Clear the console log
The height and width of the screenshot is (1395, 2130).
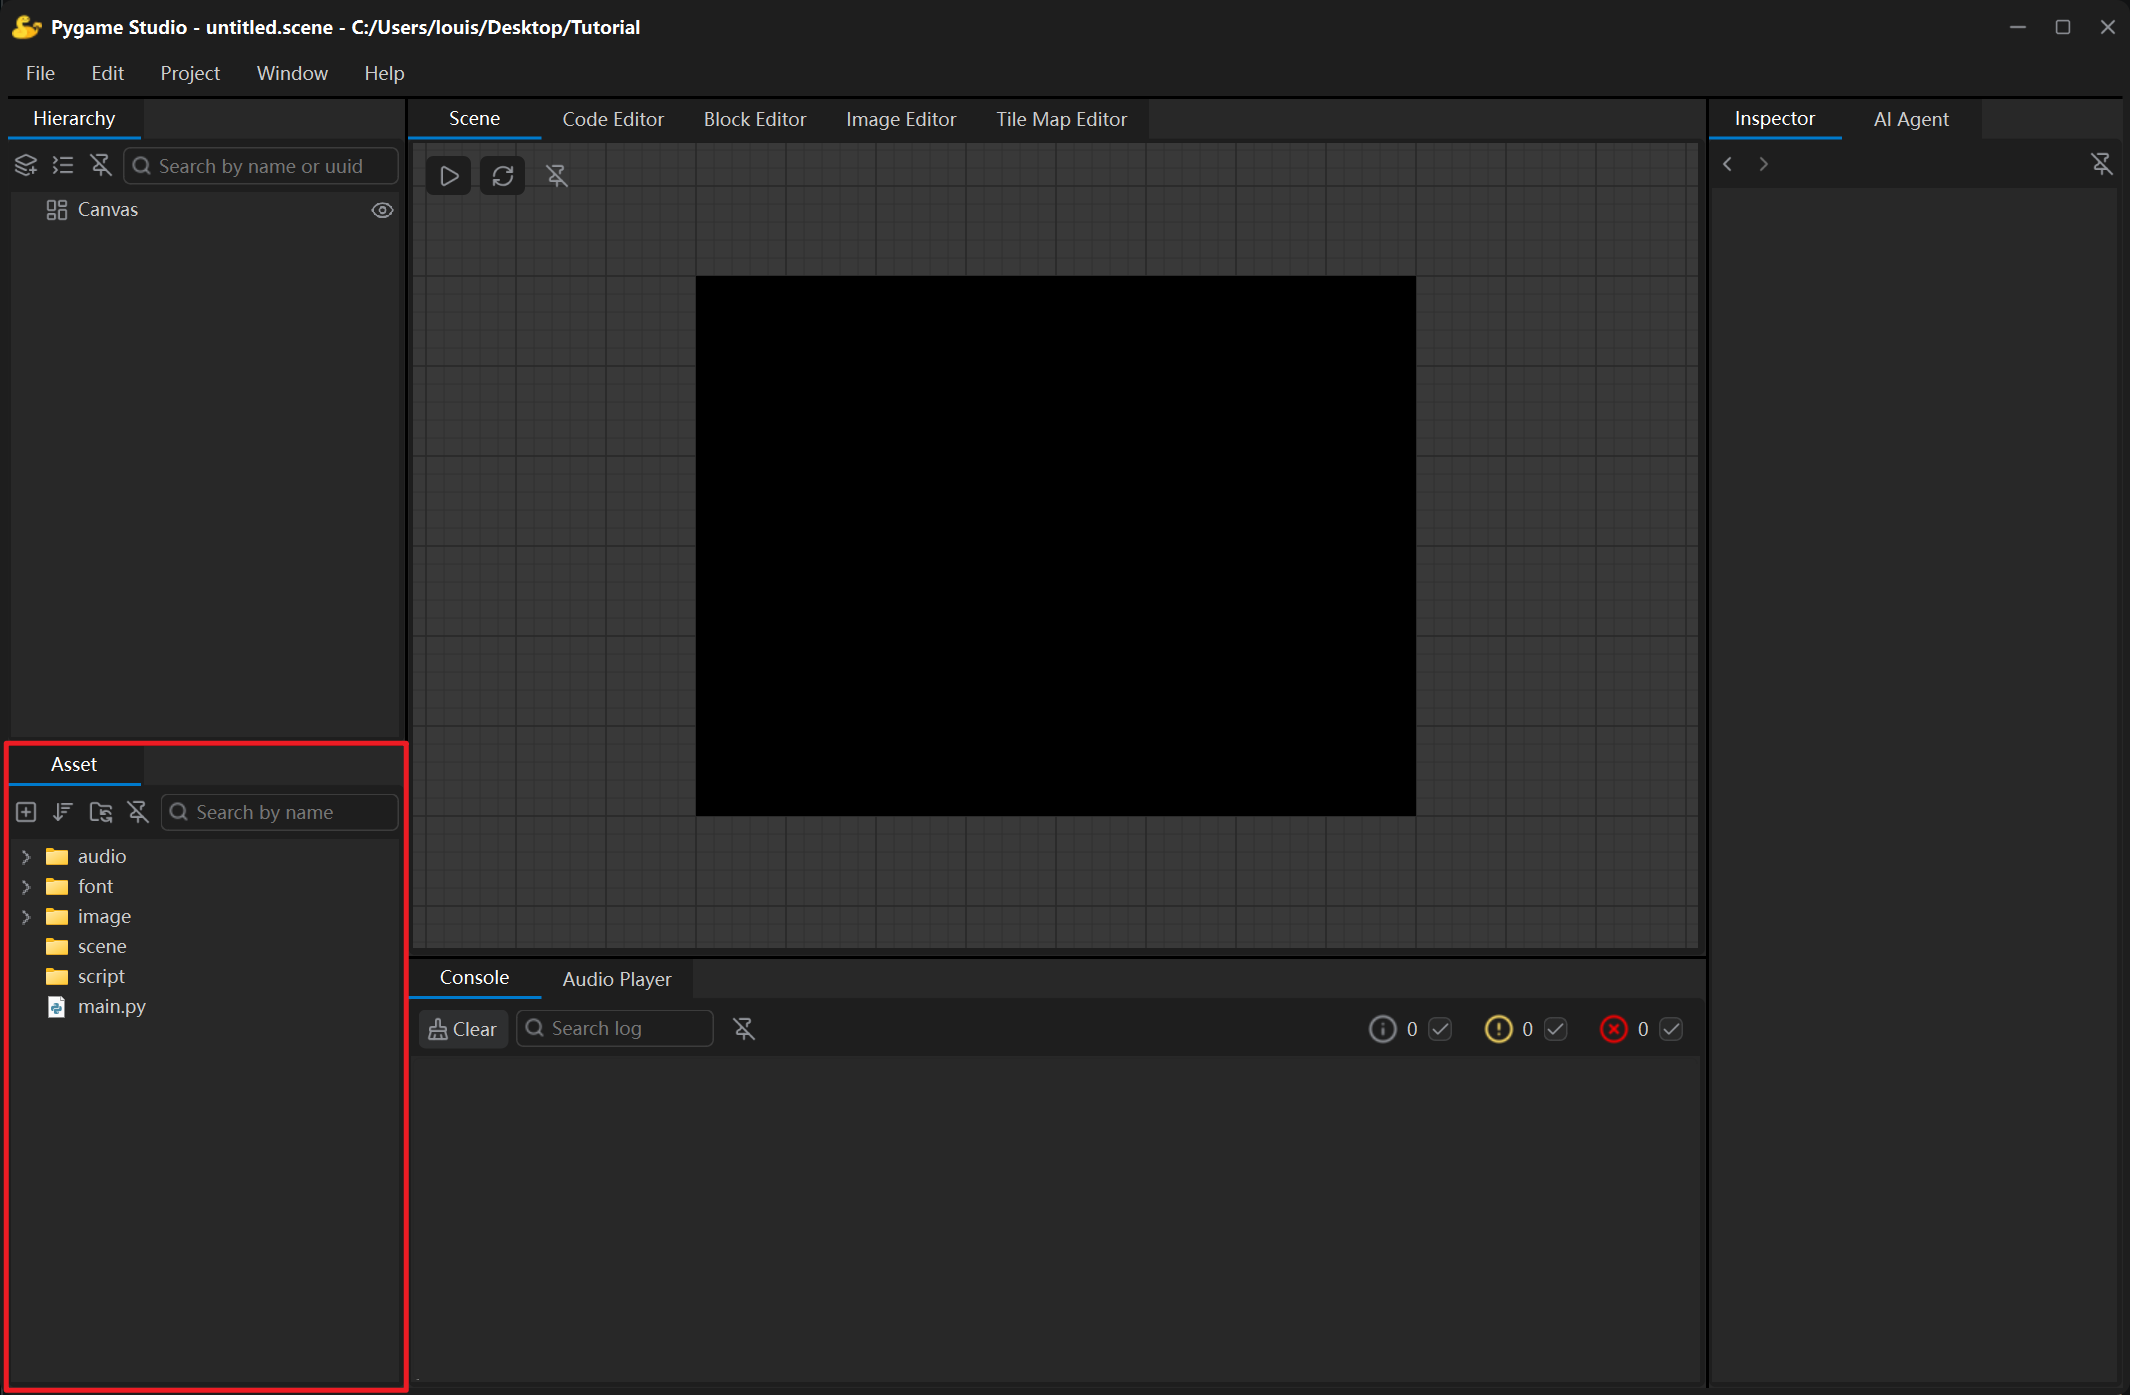[463, 1029]
